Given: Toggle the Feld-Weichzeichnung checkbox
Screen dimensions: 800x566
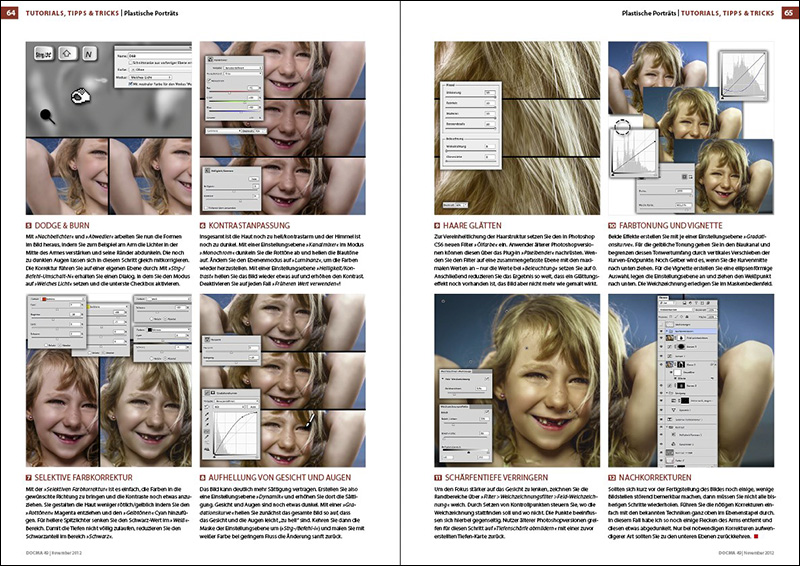Looking at the screenshot, I should coord(487,379).
